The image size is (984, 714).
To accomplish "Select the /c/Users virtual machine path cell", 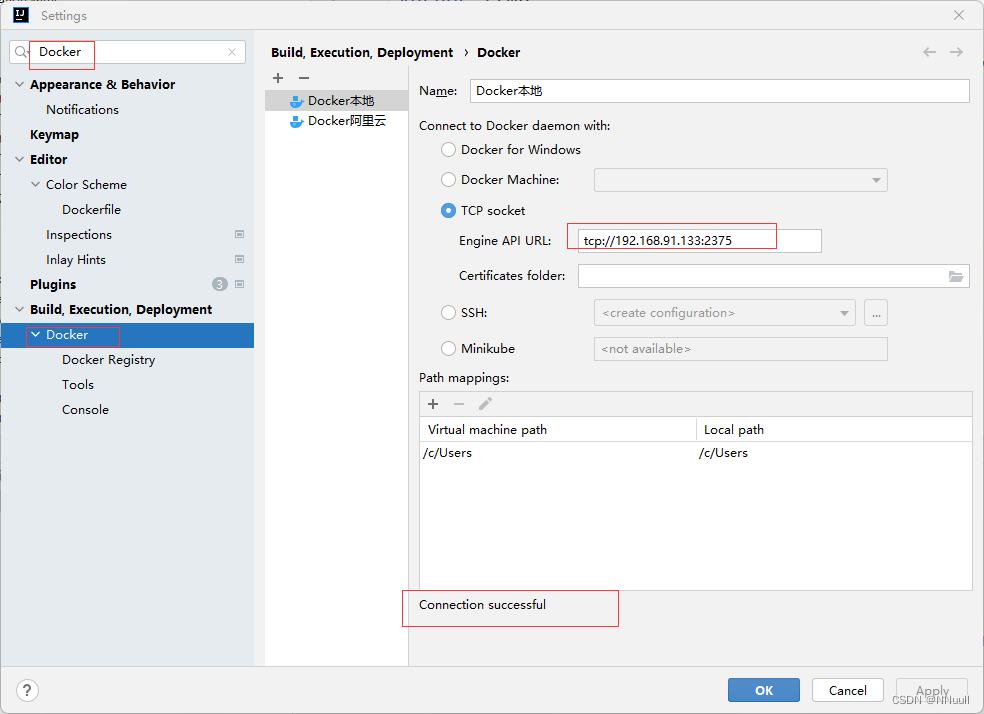I will coord(559,453).
